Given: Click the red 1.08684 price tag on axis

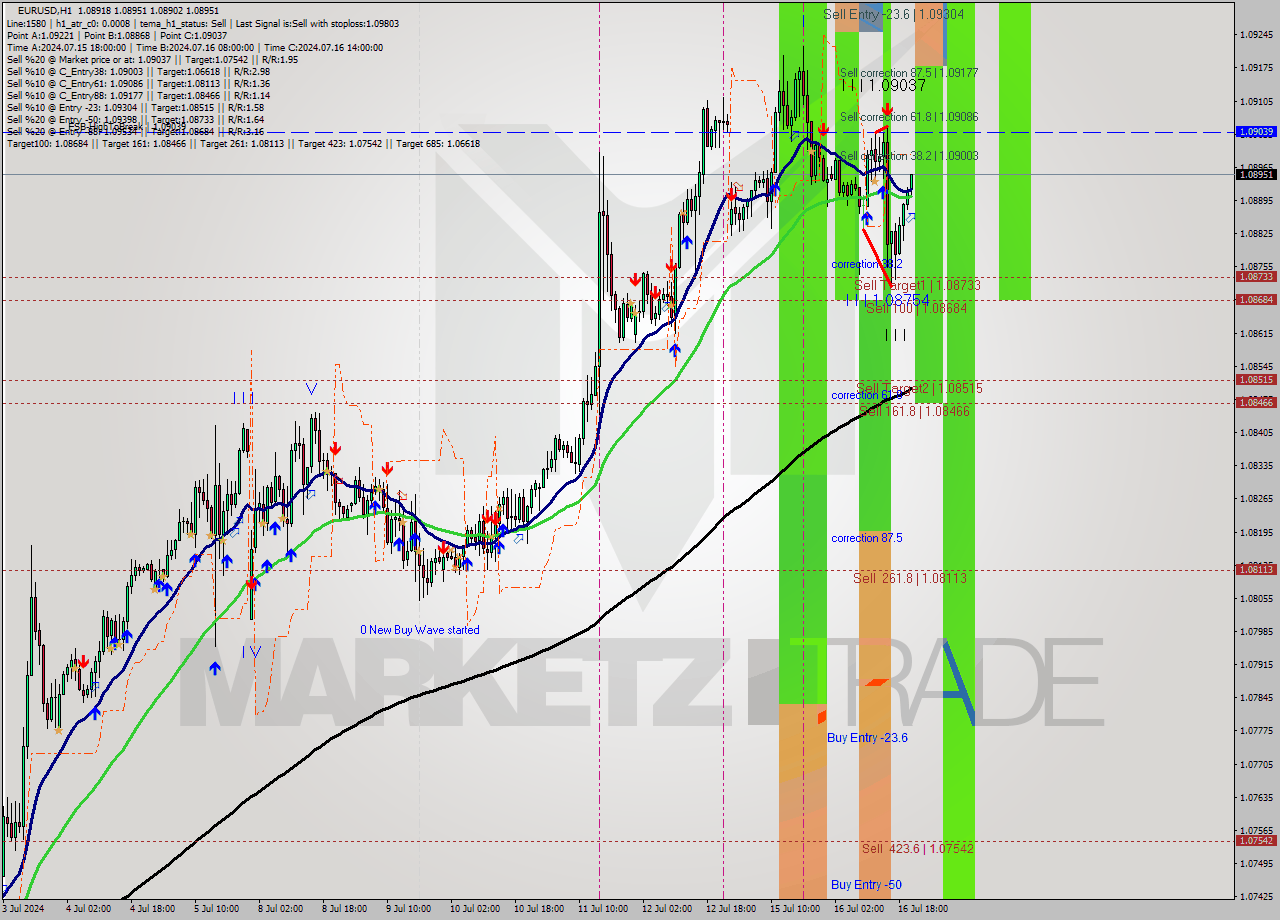Looking at the screenshot, I should pyautogui.click(x=1256, y=300).
